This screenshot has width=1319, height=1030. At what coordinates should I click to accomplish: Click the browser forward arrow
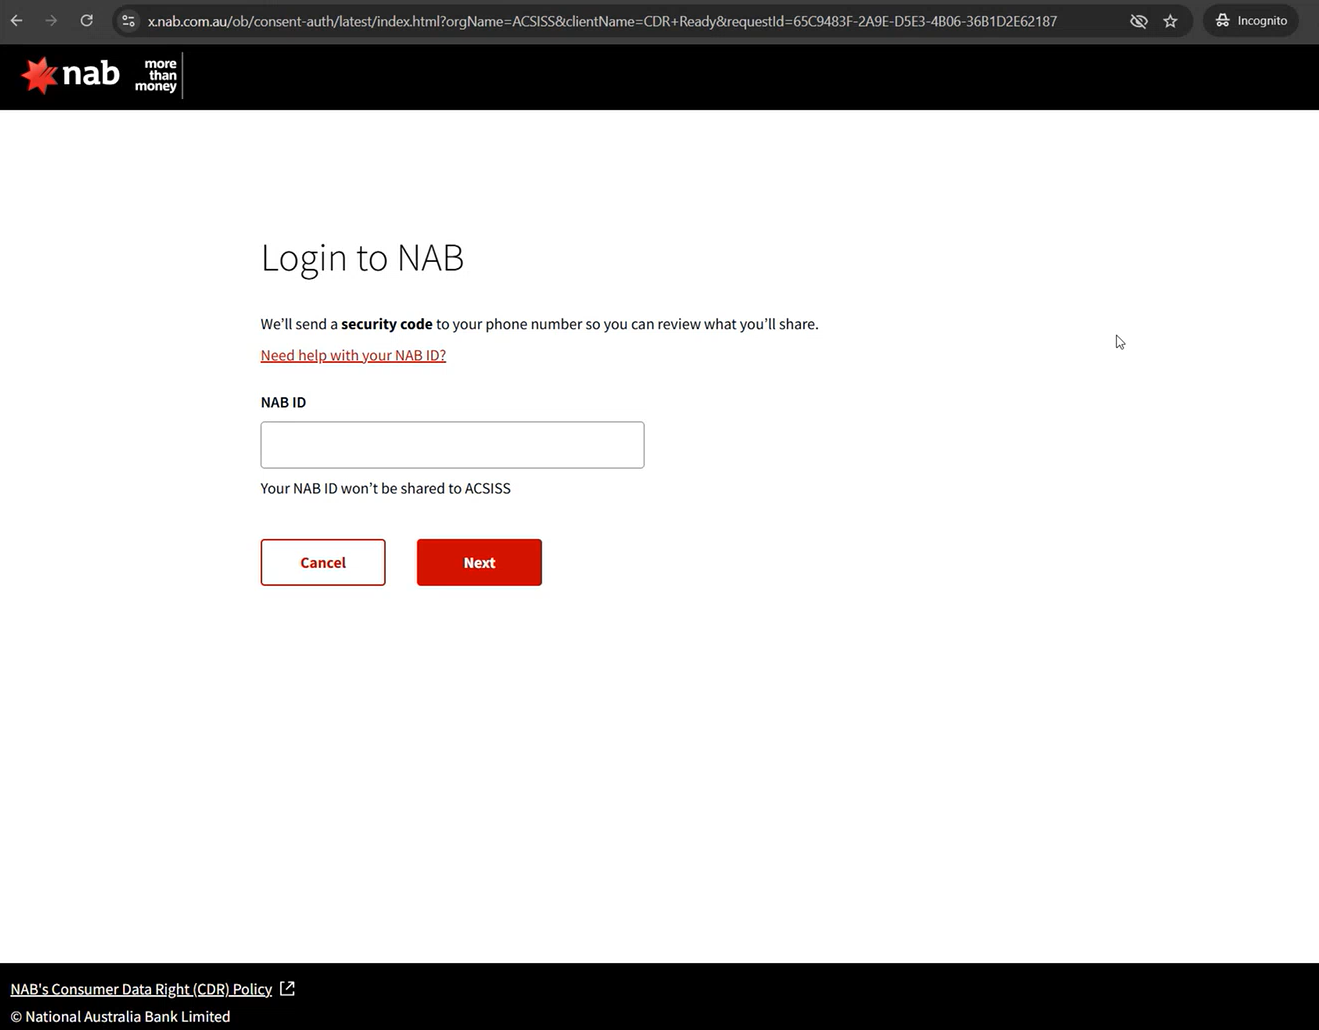[51, 21]
